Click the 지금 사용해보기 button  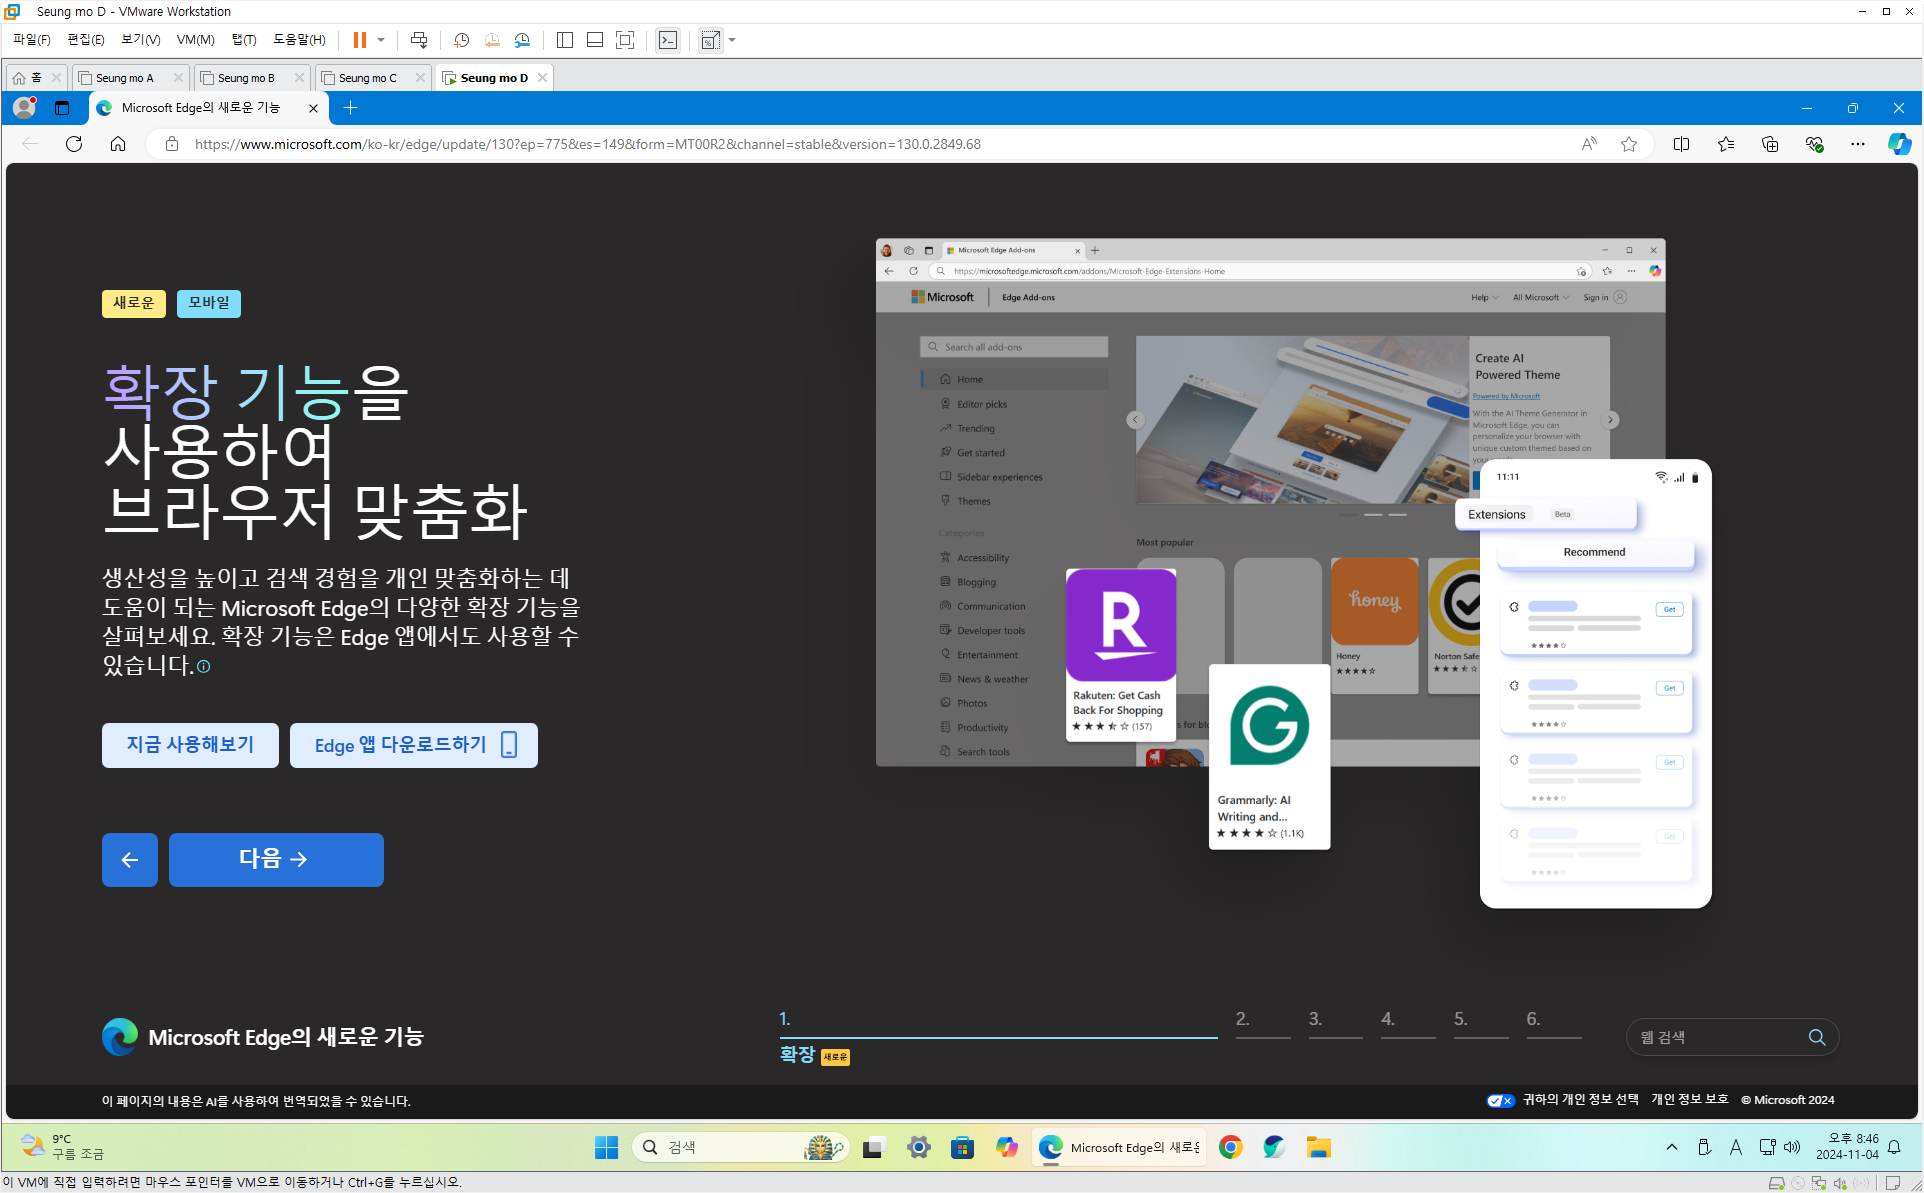(x=190, y=745)
